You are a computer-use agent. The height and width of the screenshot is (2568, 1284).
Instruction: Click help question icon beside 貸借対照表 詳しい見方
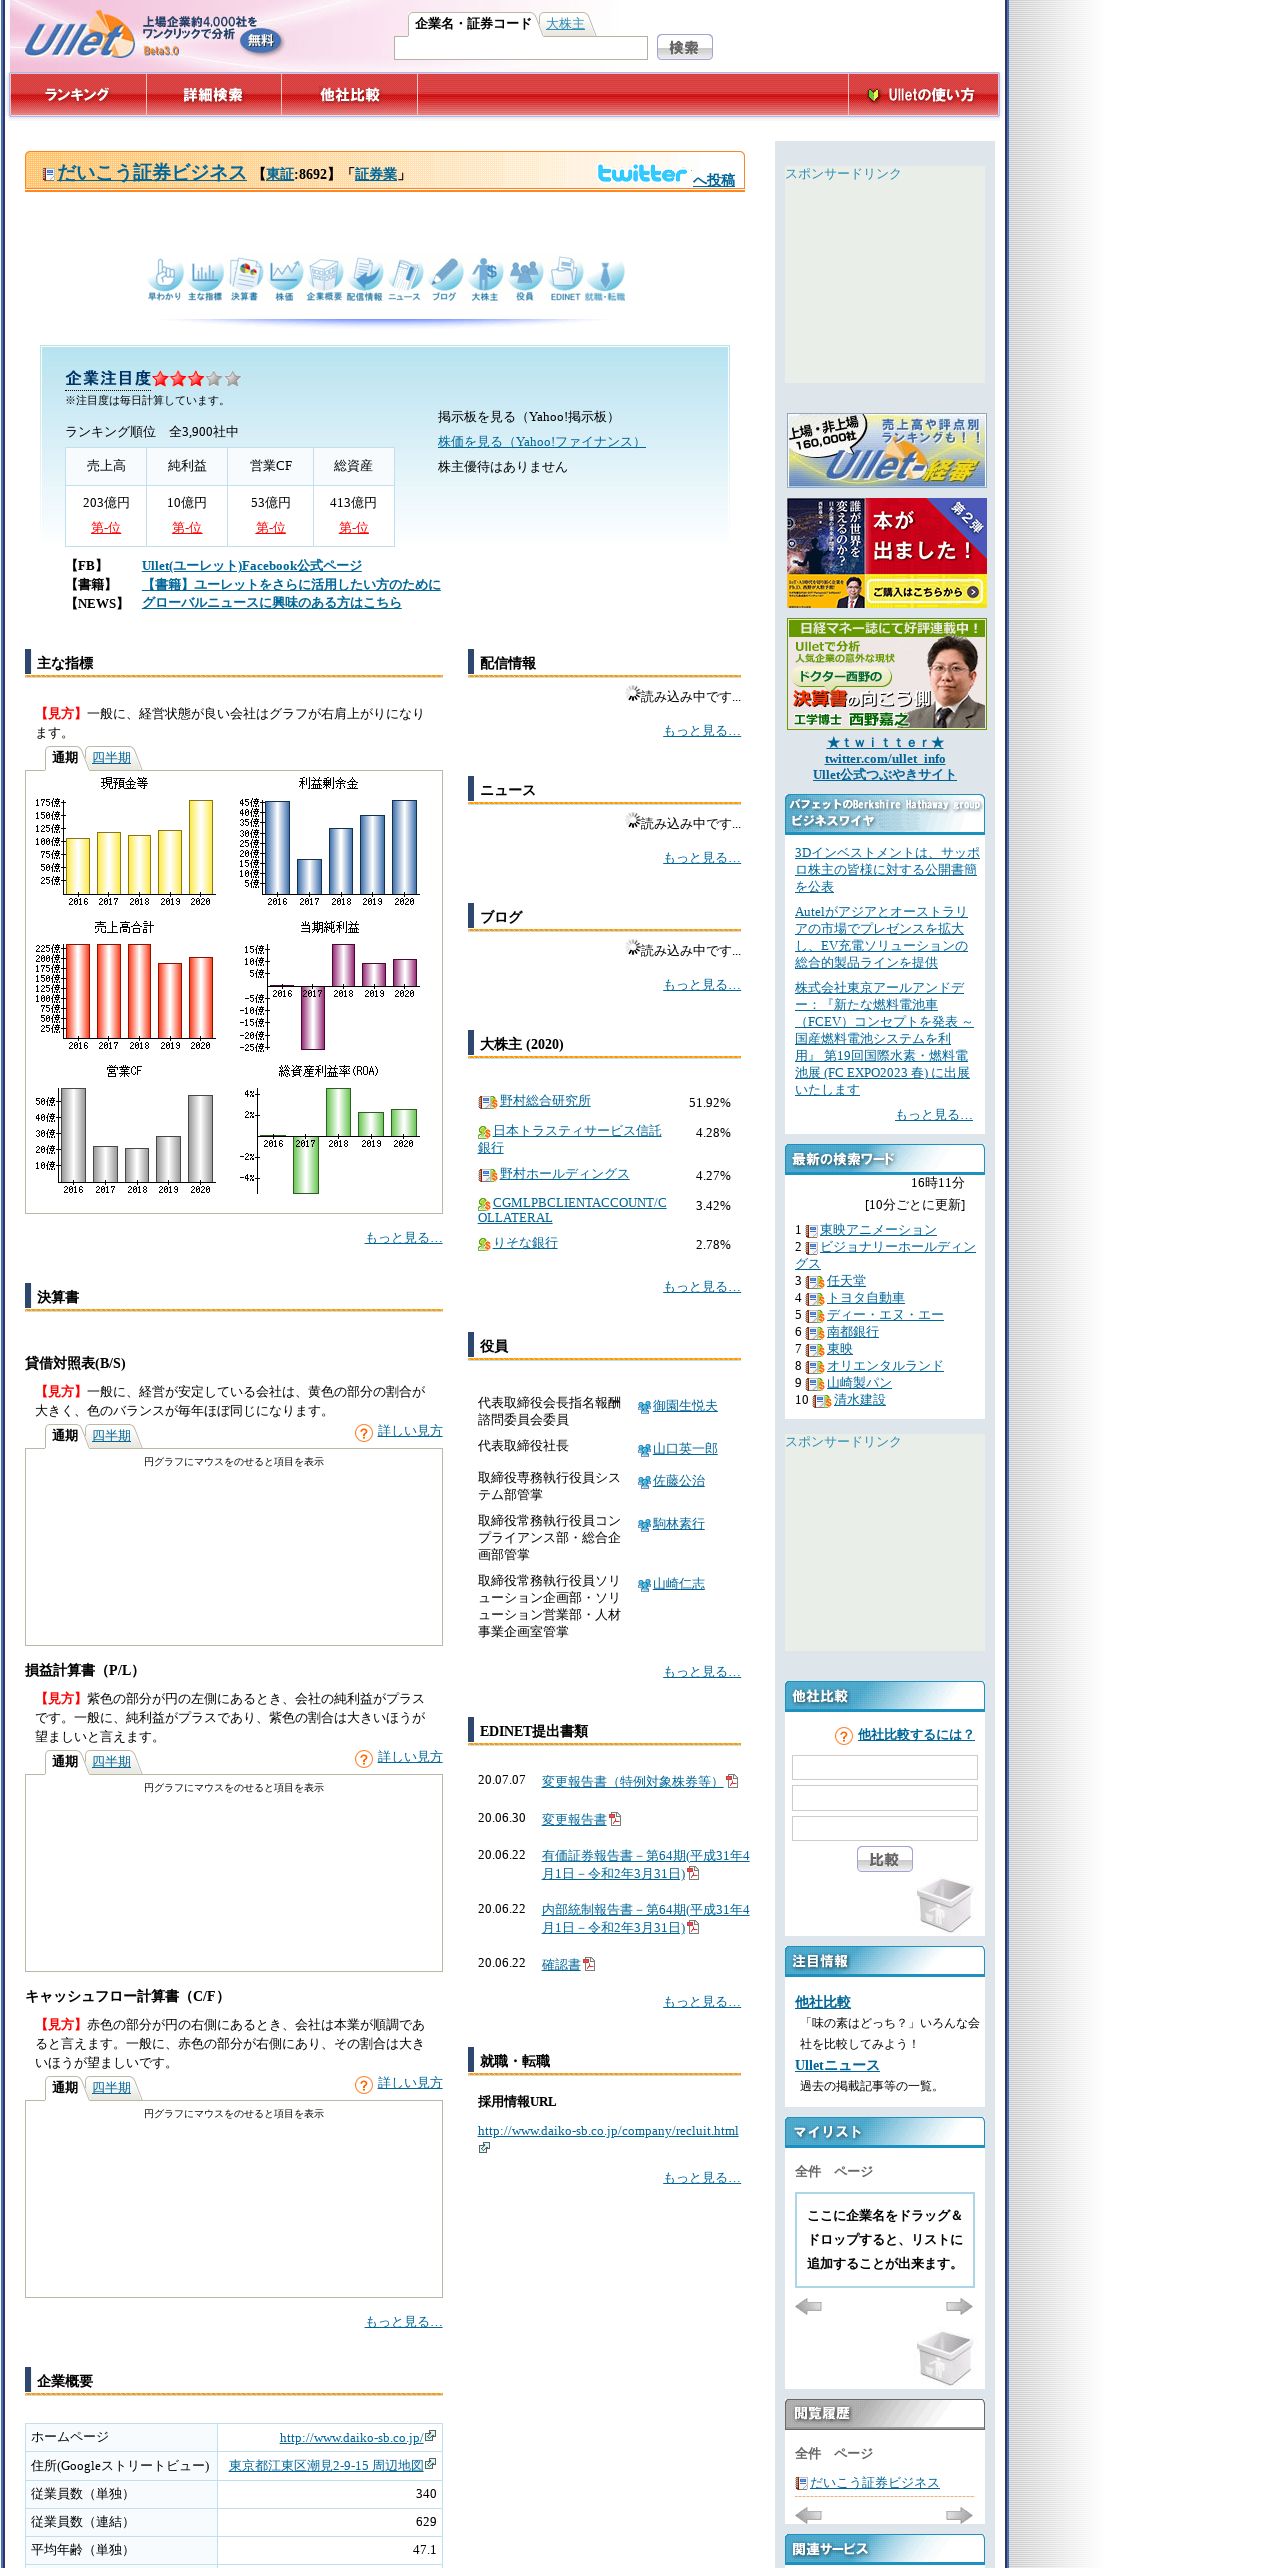coord(364,1433)
